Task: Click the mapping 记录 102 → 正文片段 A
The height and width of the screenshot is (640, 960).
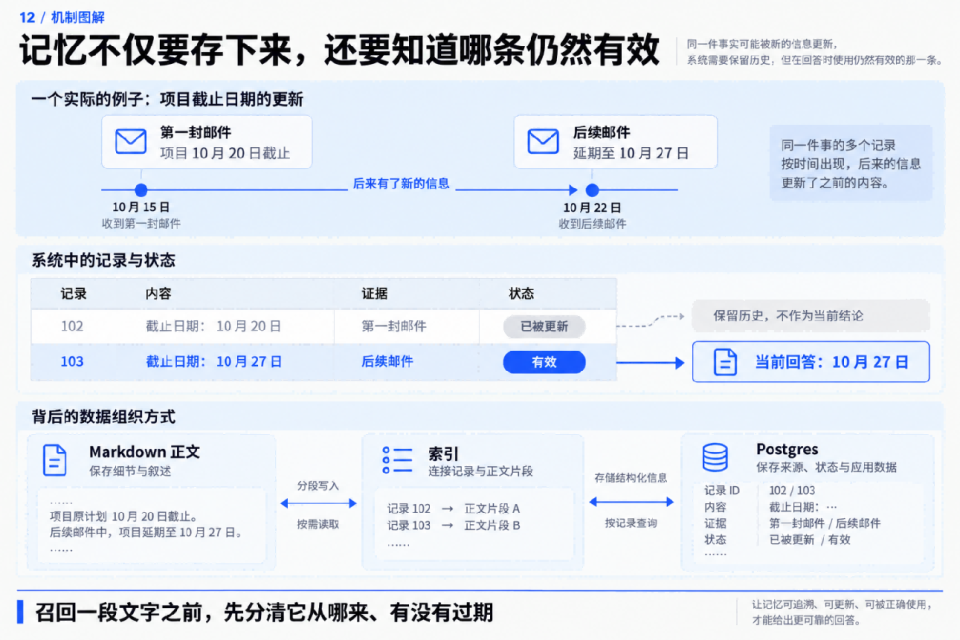Action: (453, 508)
